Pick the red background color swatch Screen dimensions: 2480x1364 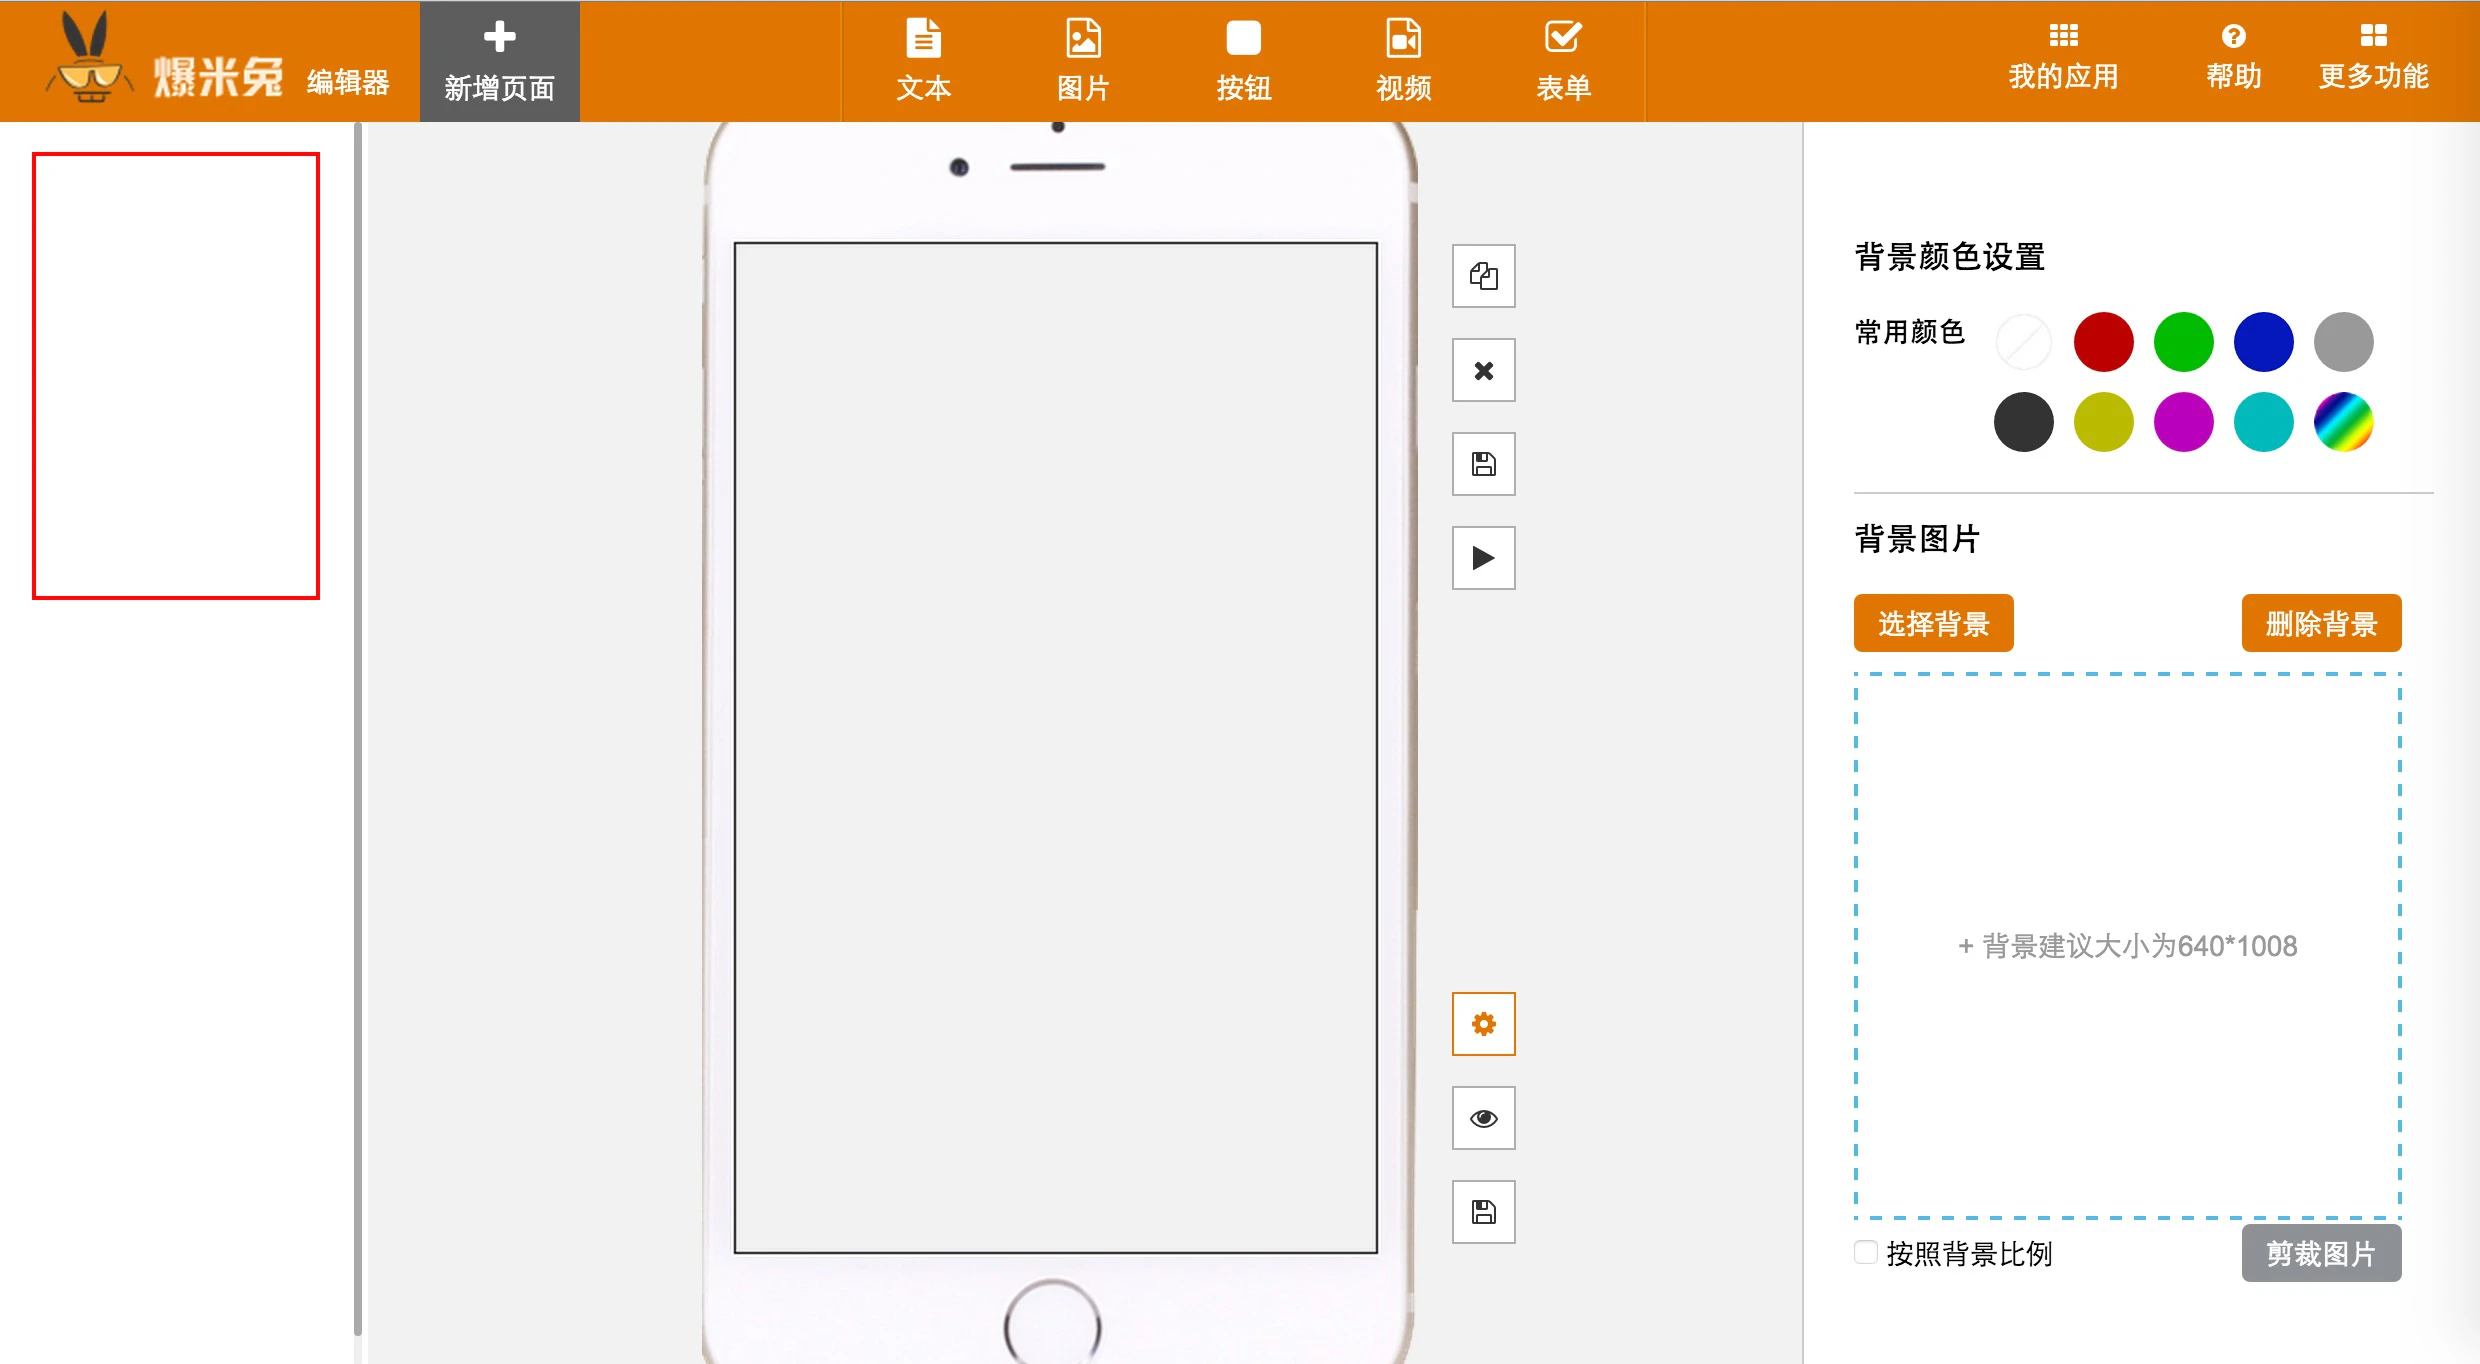pyautogui.click(x=2103, y=342)
